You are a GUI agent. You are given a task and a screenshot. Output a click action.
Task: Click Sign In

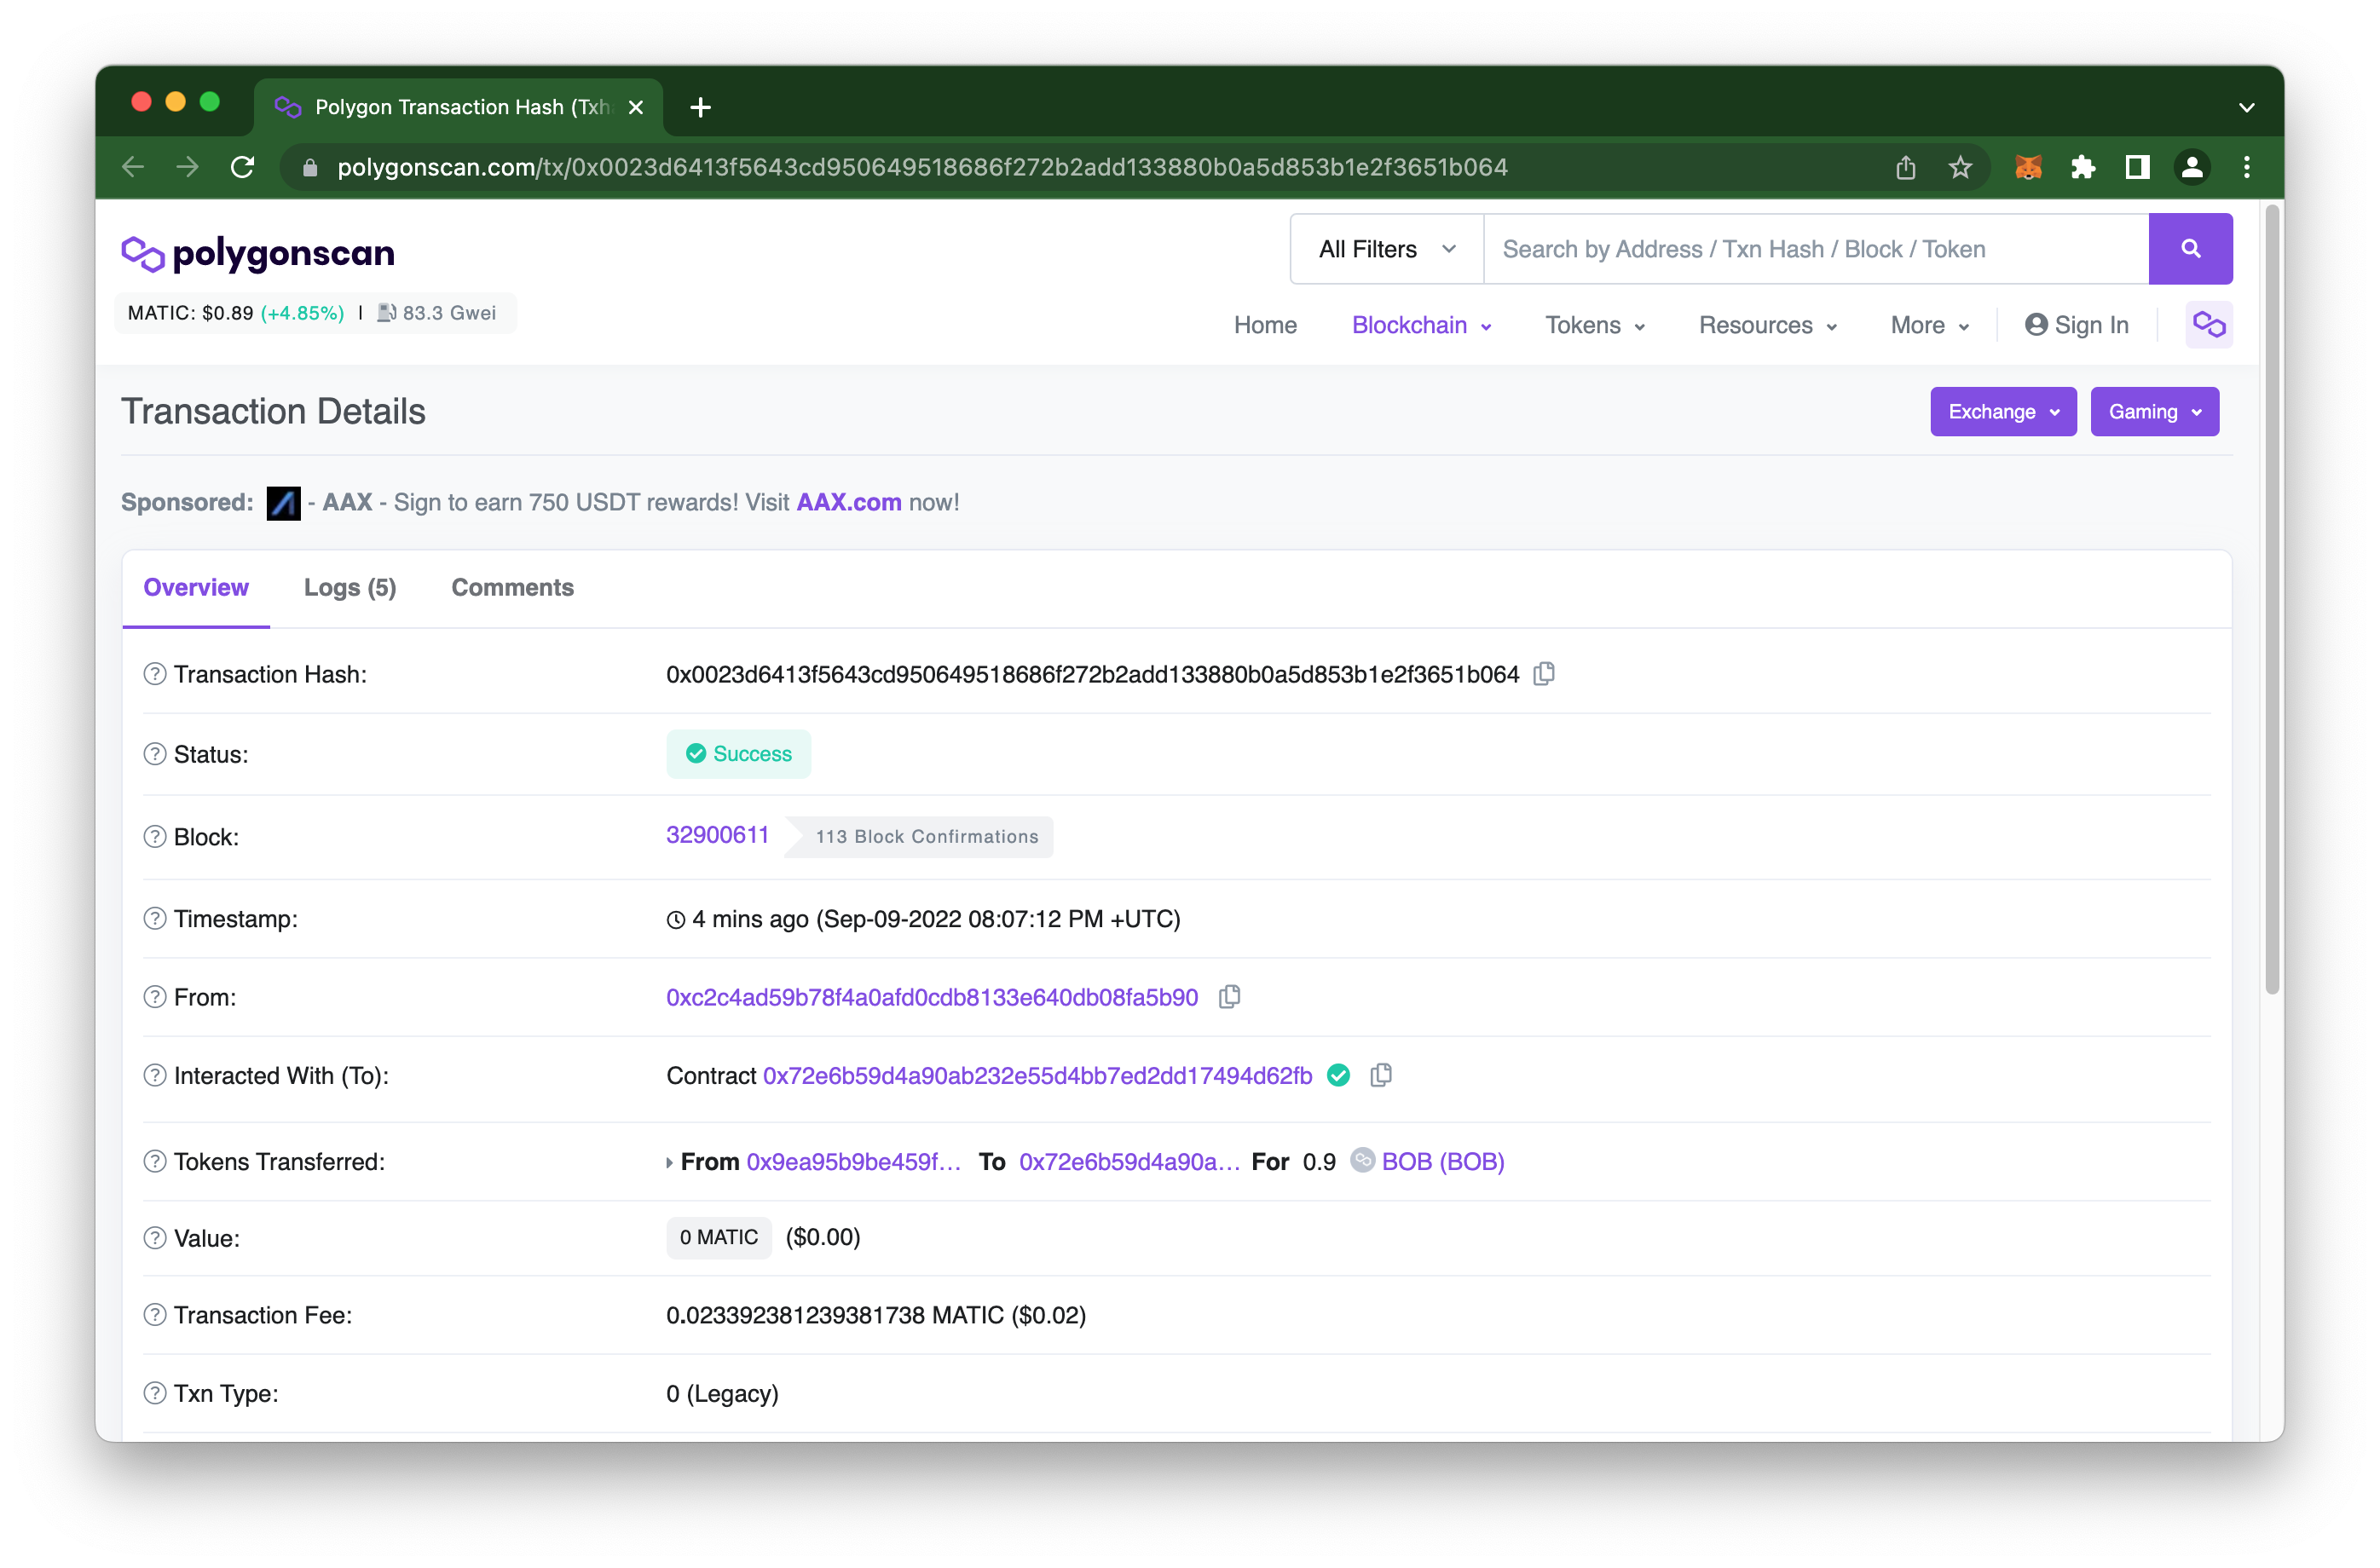2076,325
